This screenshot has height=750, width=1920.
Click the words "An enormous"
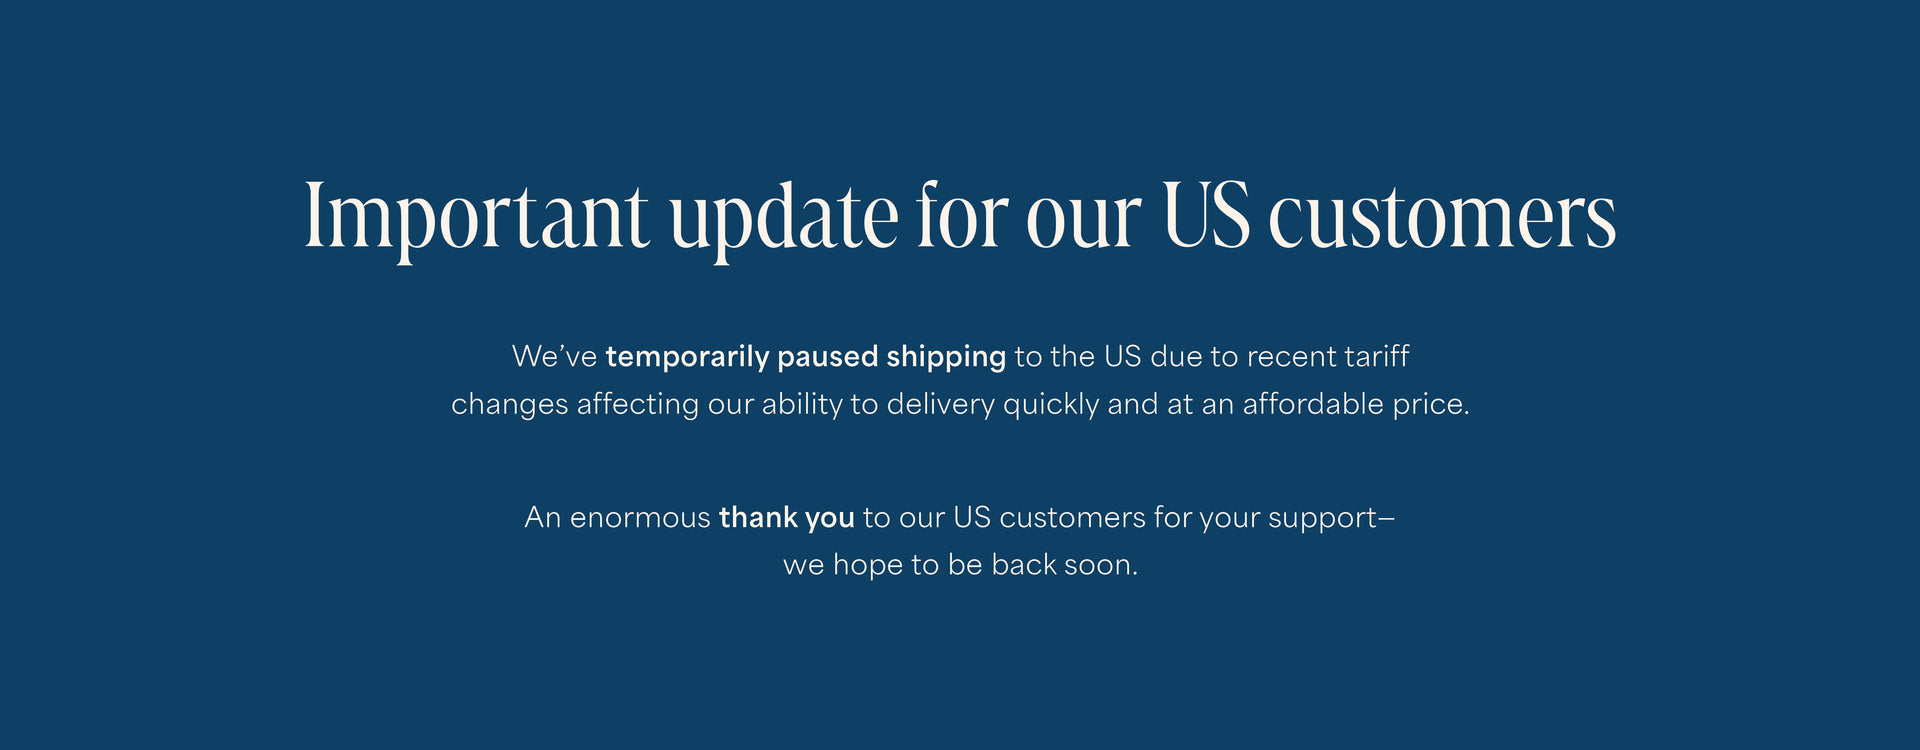pos(617,518)
